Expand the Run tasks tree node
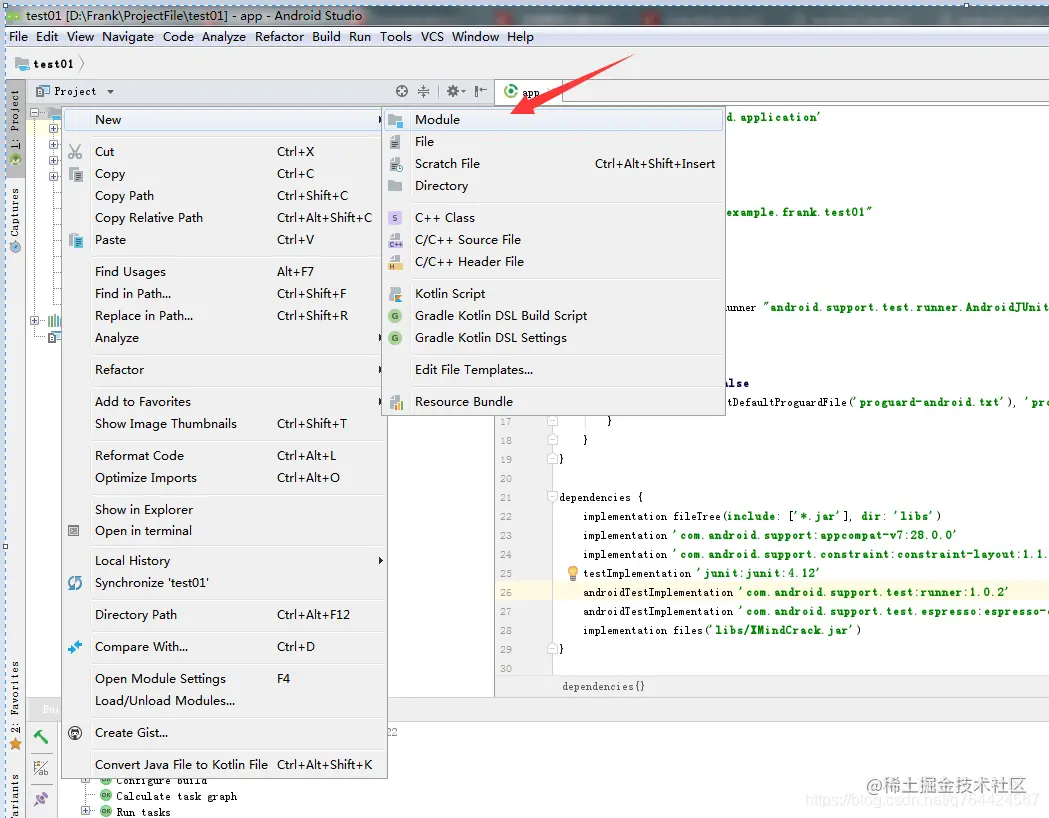Image resolution: width=1049 pixels, height=818 pixels. tap(86, 811)
